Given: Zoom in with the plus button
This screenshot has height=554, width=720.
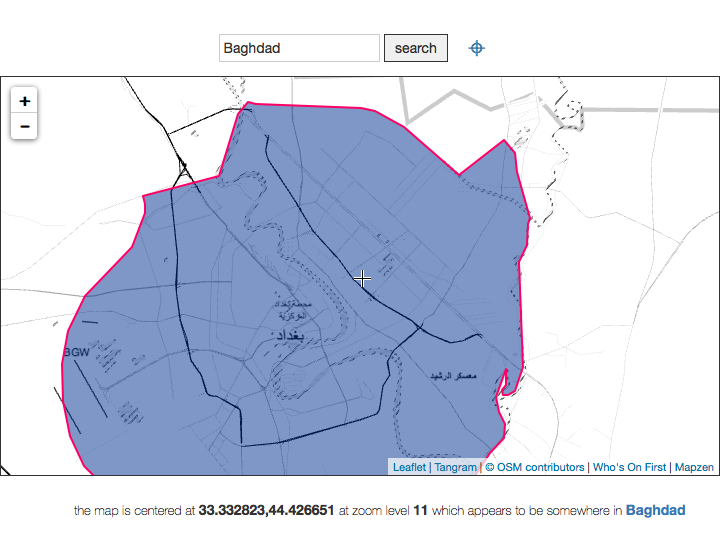Looking at the screenshot, I should tap(24, 101).
